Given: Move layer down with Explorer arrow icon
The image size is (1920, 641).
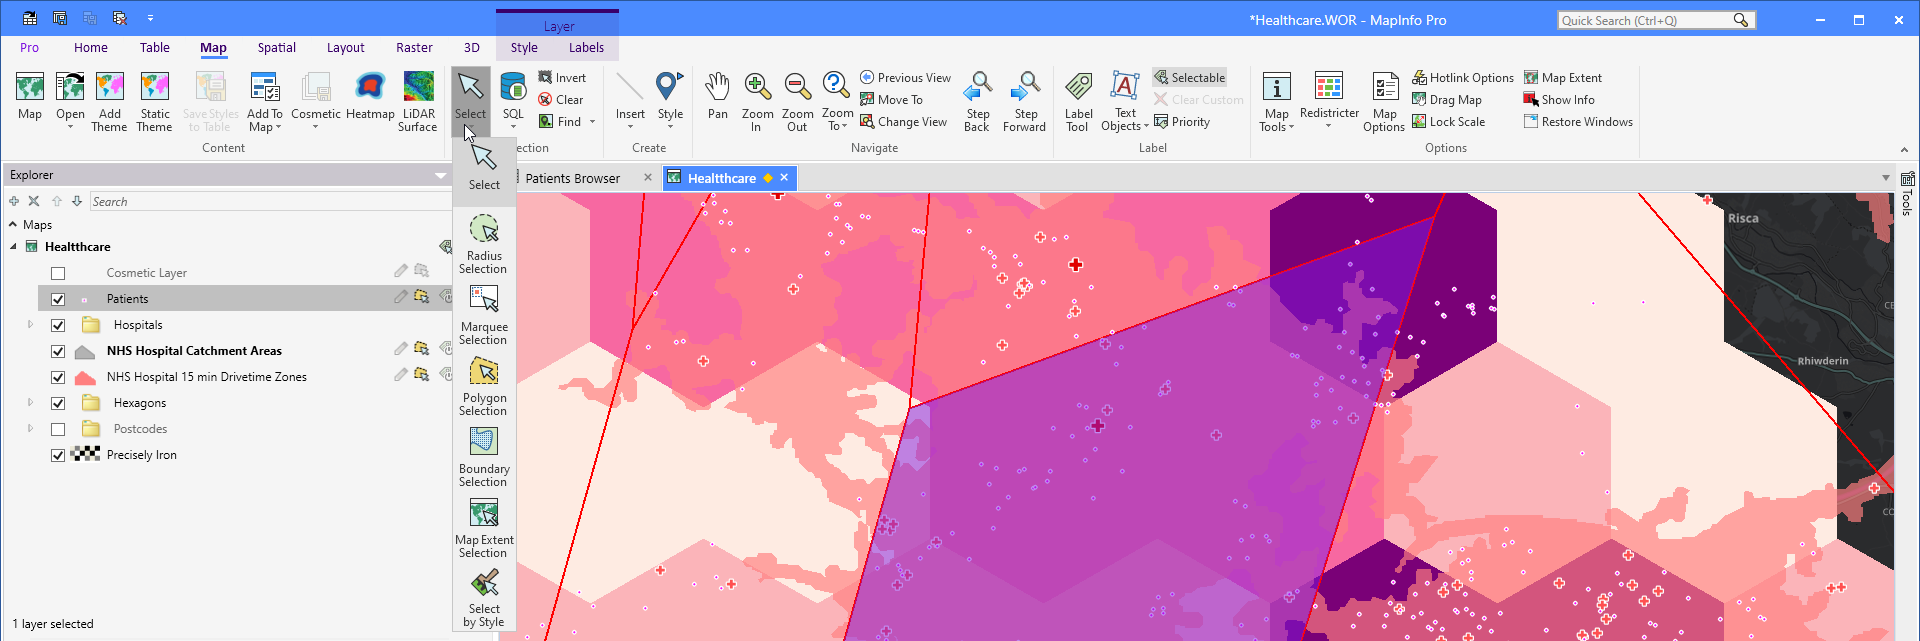Looking at the screenshot, I should pos(77,201).
